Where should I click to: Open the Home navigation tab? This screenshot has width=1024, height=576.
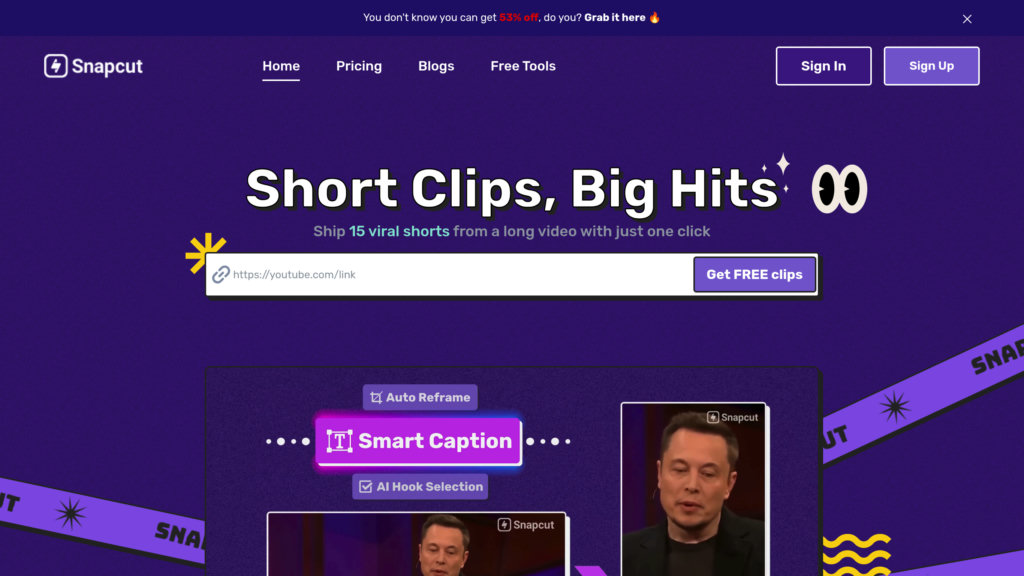281,66
